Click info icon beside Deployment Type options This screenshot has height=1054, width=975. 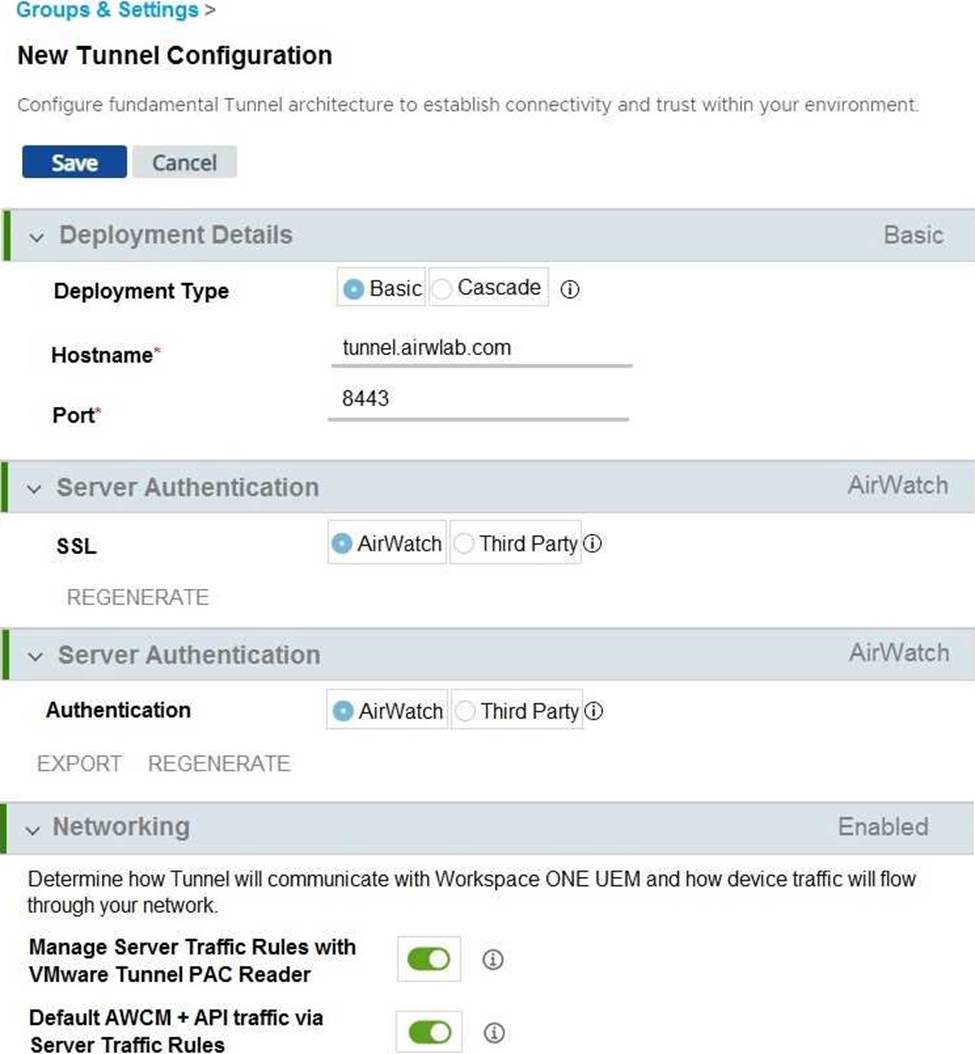pos(570,290)
